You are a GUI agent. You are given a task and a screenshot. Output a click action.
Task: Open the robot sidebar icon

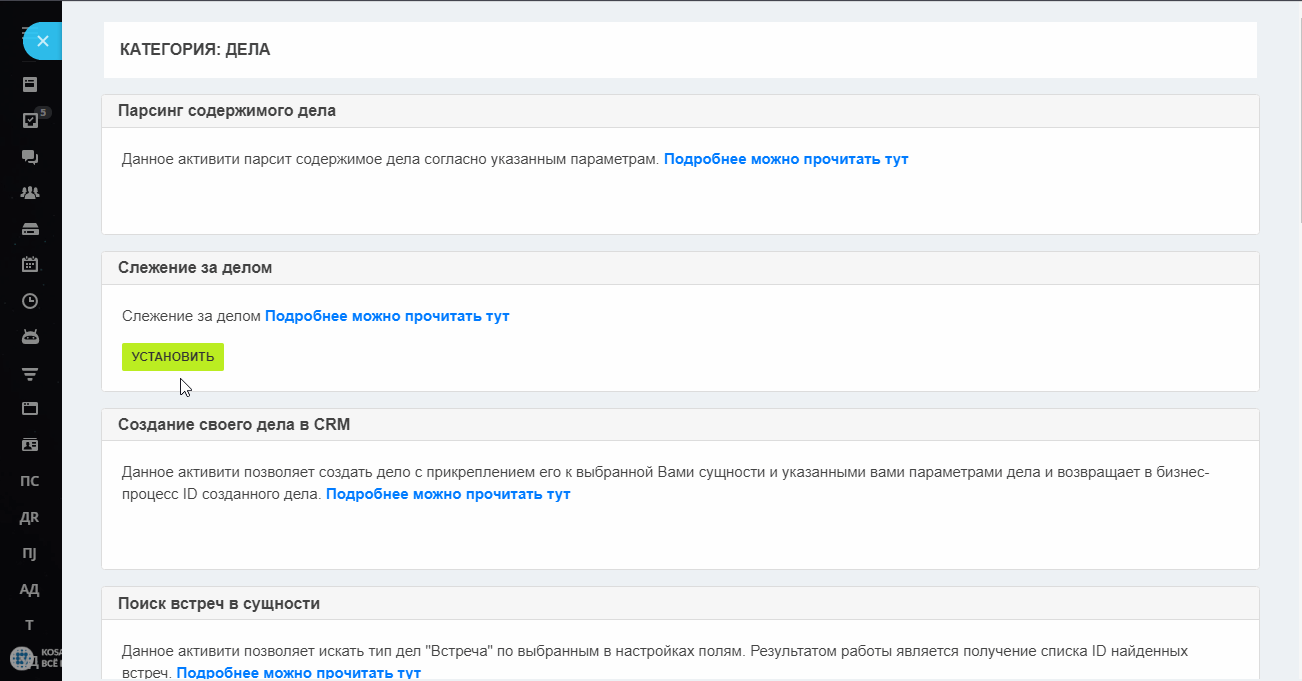coord(30,337)
